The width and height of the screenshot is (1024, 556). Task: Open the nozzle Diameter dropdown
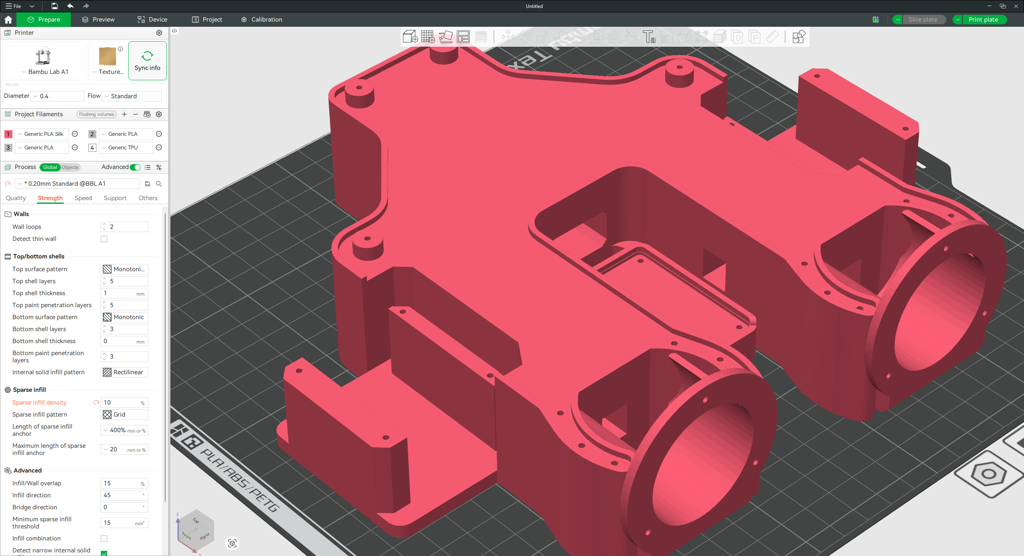(58, 96)
